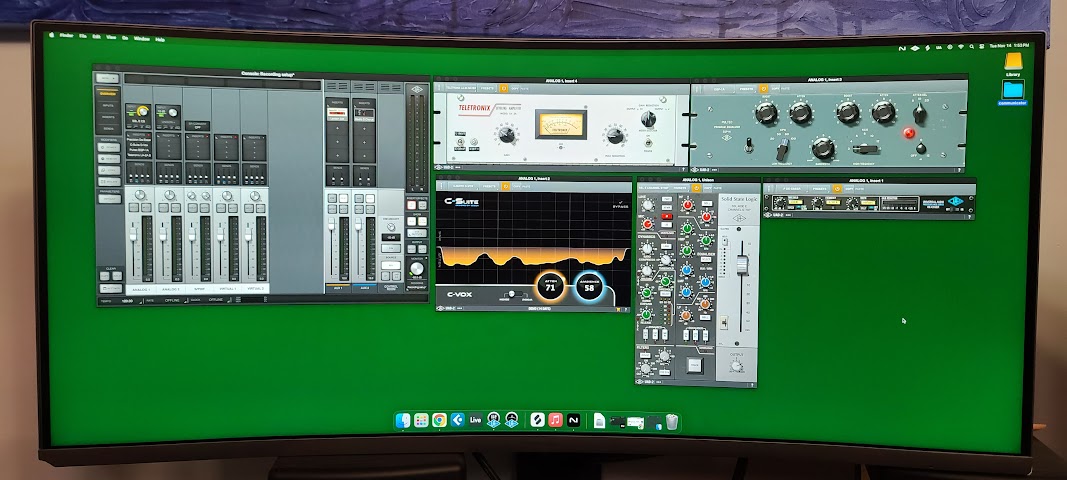1067x480 pixels.
Task: Toggle power button in SSL channel strip toolbar
Action: tap(696, 188)
